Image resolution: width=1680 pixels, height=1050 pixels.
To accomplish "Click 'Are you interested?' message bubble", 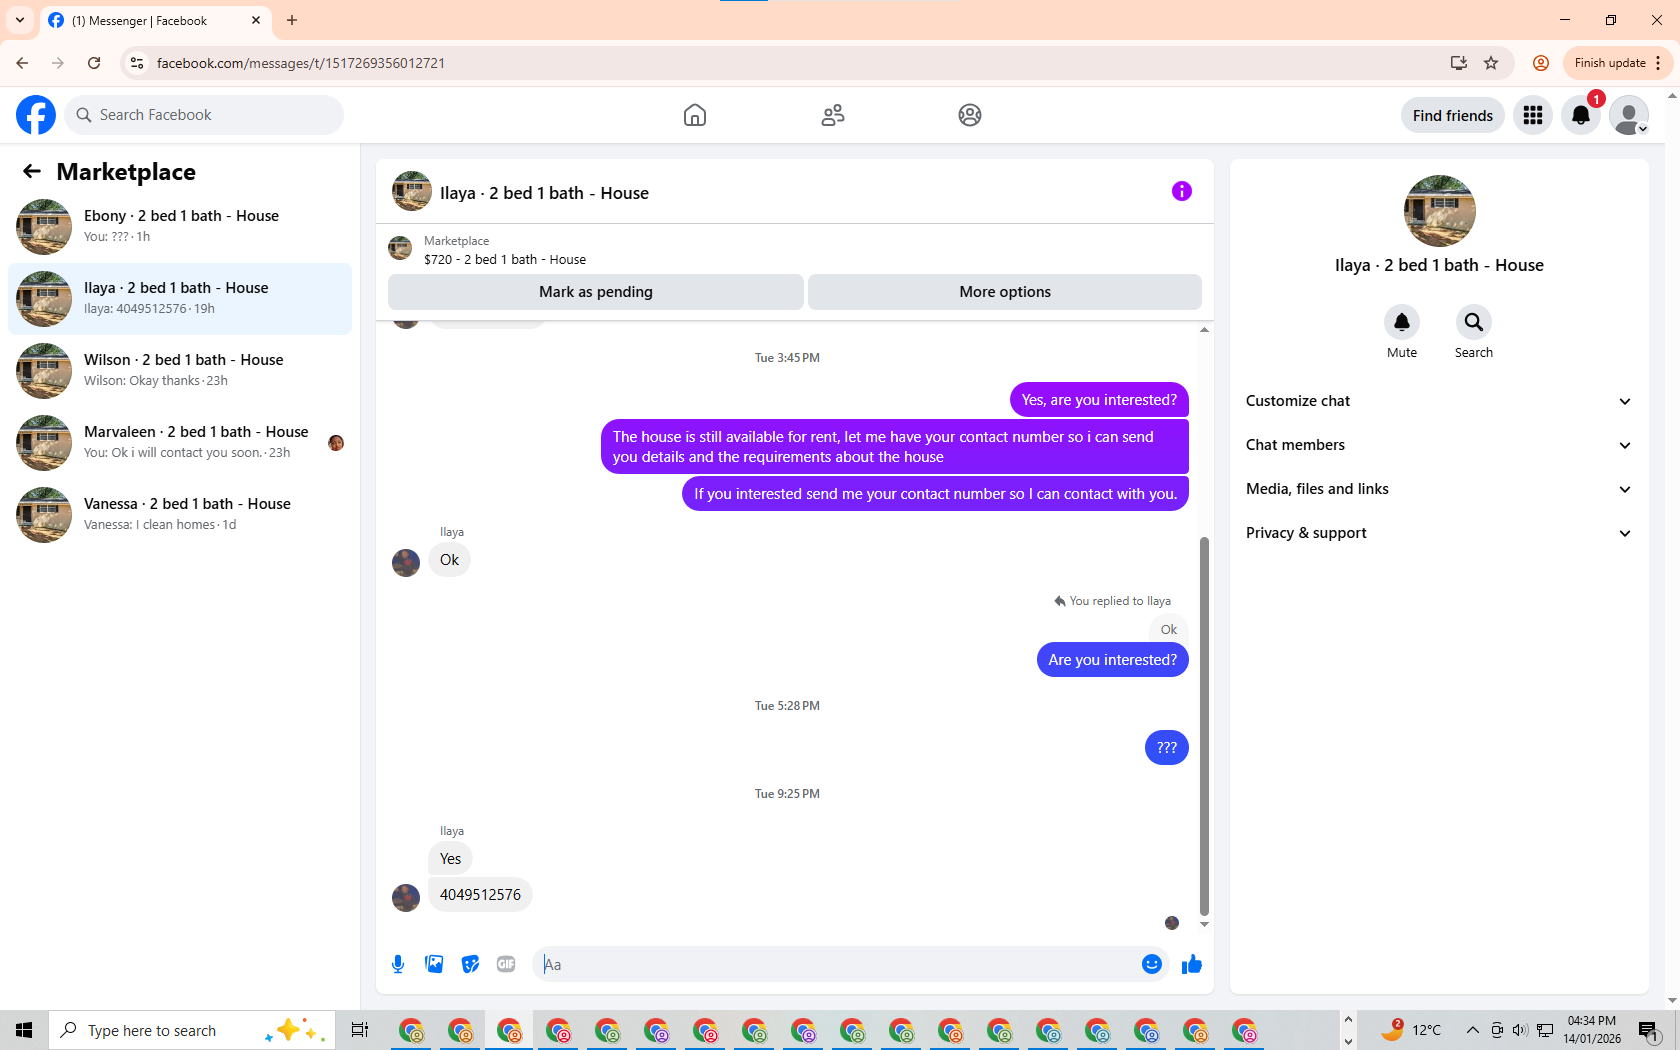I will [1112, 660].
